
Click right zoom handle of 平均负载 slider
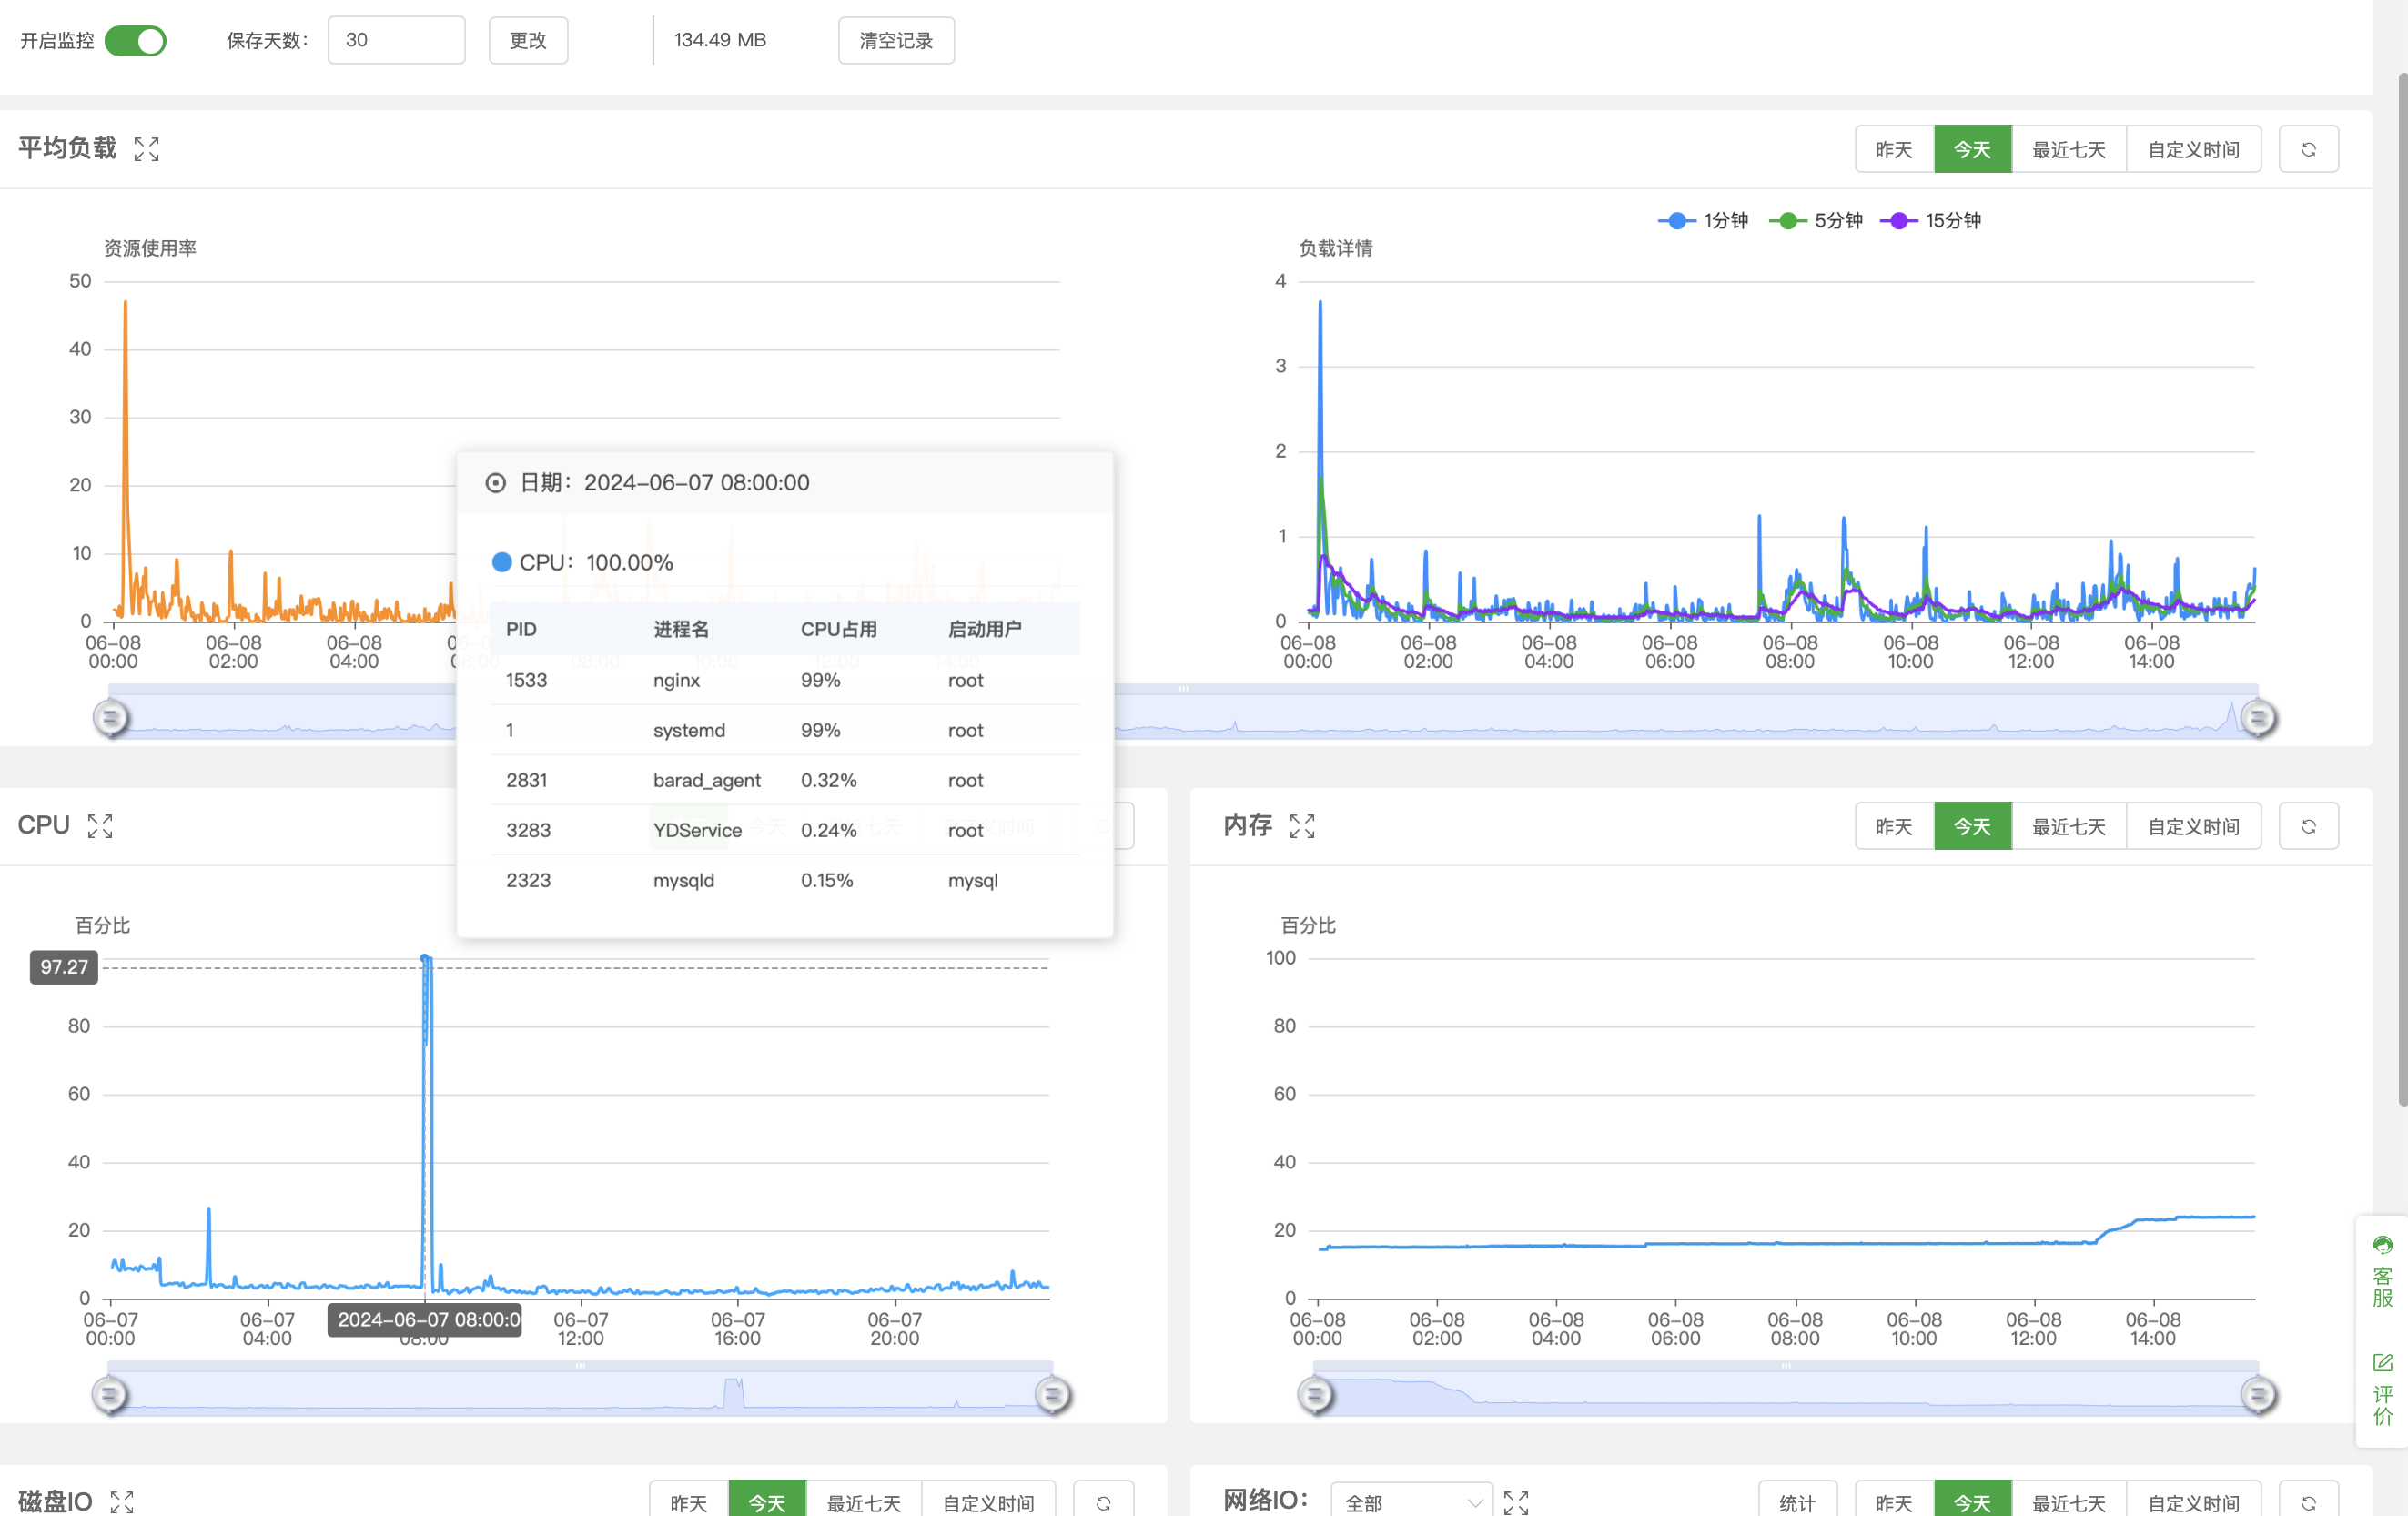click(x=2257, y=717)
